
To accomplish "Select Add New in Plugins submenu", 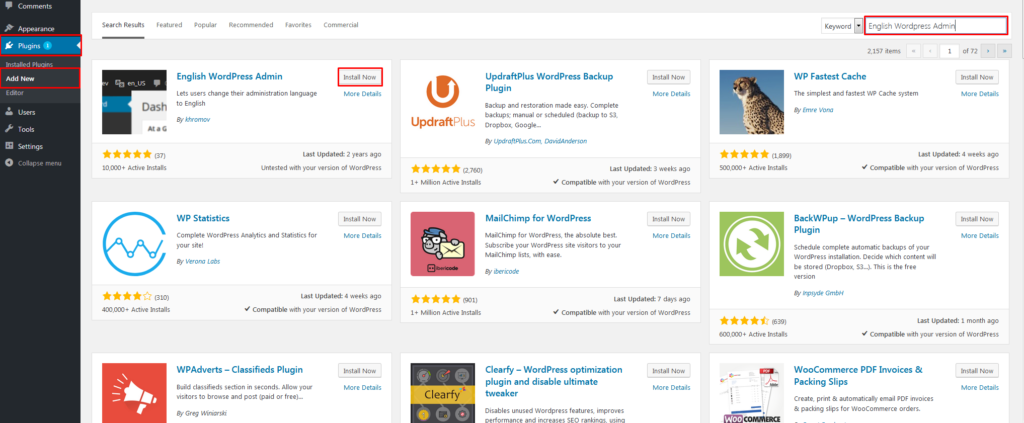I will tap(20, 78).
